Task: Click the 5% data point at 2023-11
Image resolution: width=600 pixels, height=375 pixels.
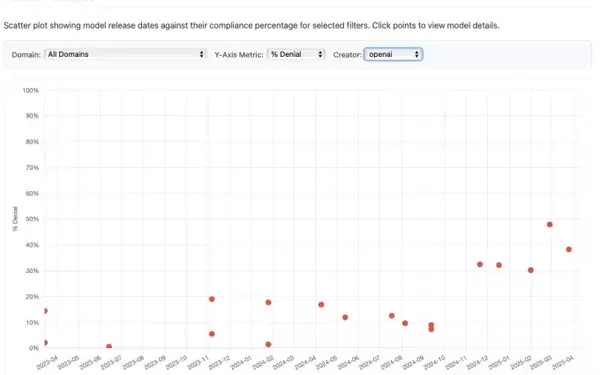Action: coord(212,334)
